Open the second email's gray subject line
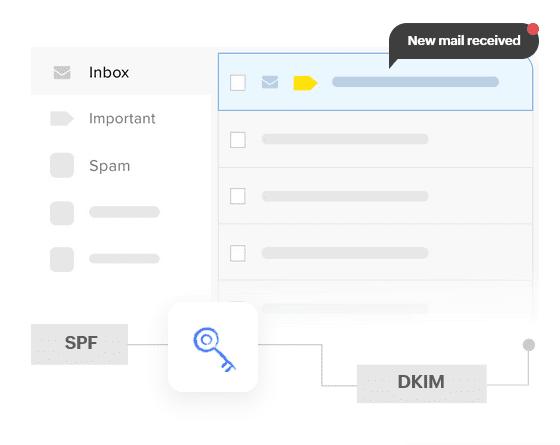 pos(345,139)
